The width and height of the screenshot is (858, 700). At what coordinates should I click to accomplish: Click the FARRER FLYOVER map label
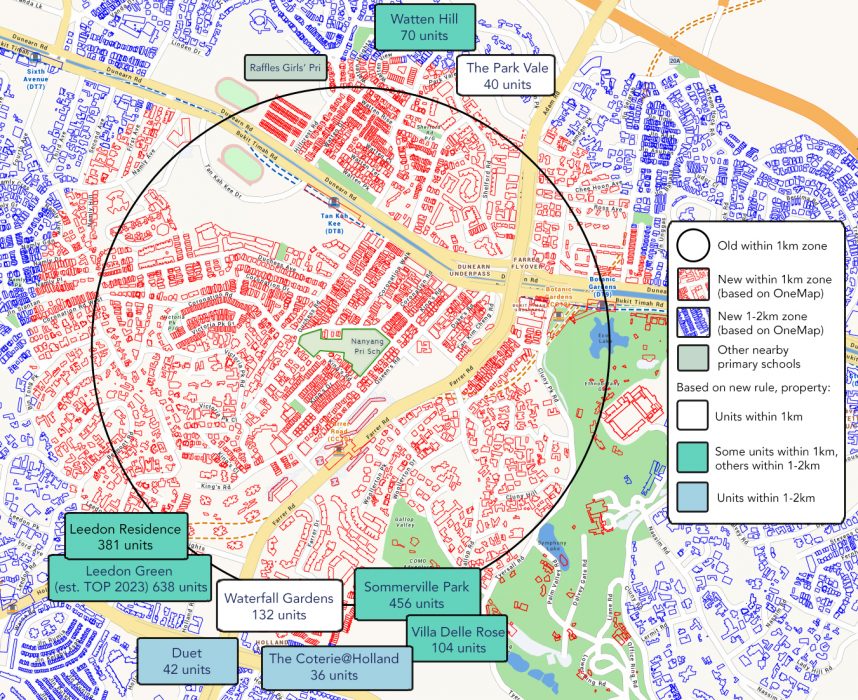[x=526, y=263]
